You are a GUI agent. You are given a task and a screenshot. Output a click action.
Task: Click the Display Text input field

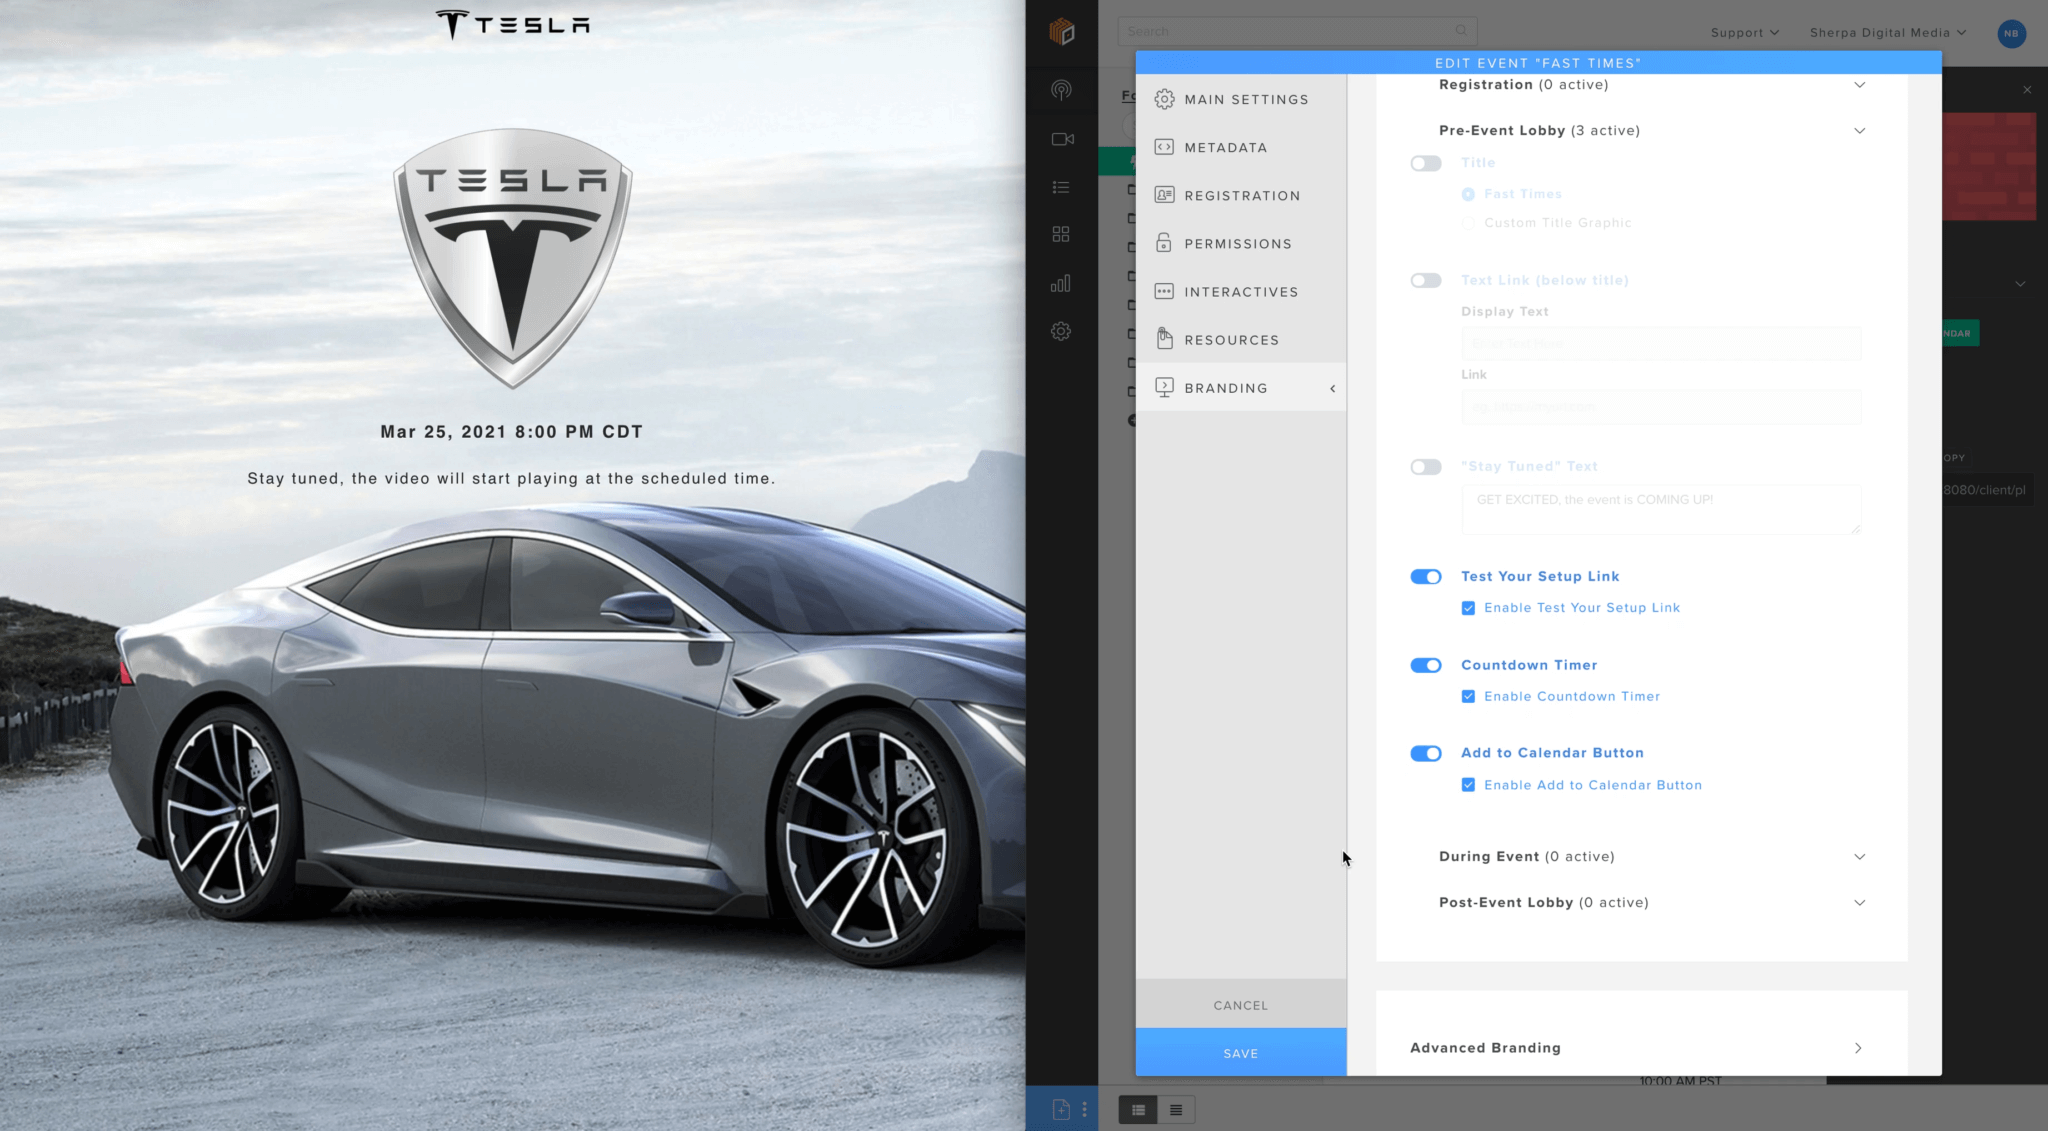coord(1661,343)
